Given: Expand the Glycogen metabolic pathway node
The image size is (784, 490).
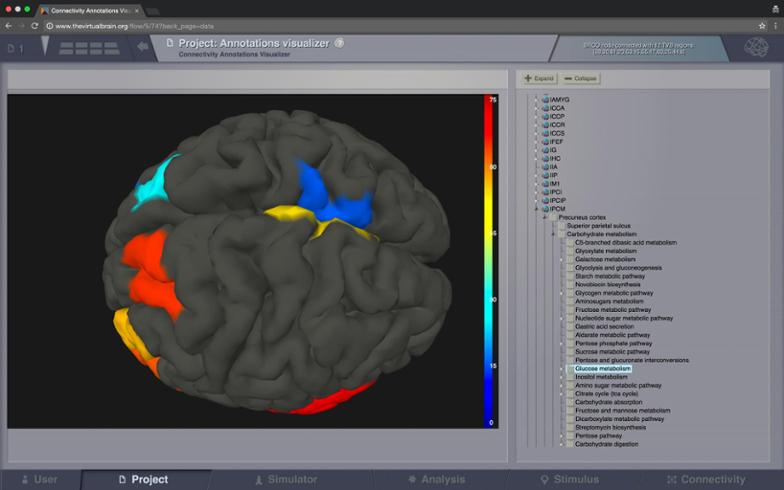Looking at the screenshot, I should 561,293.
